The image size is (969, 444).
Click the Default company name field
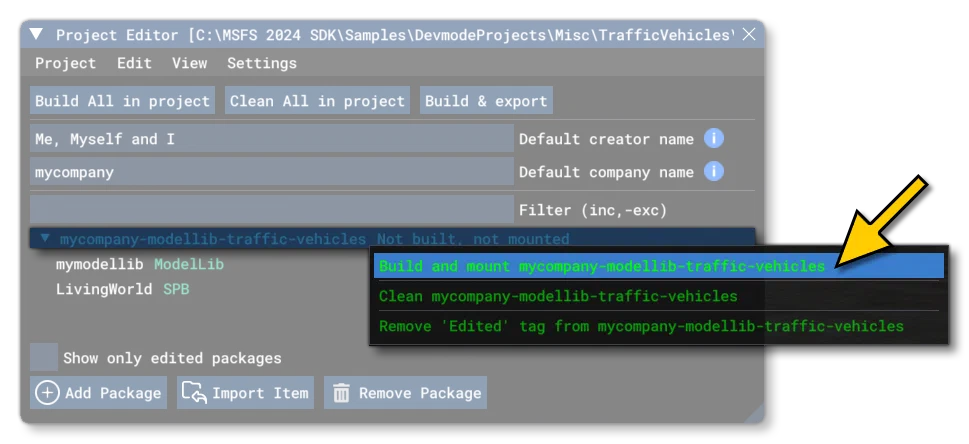[x=272, y=172]
